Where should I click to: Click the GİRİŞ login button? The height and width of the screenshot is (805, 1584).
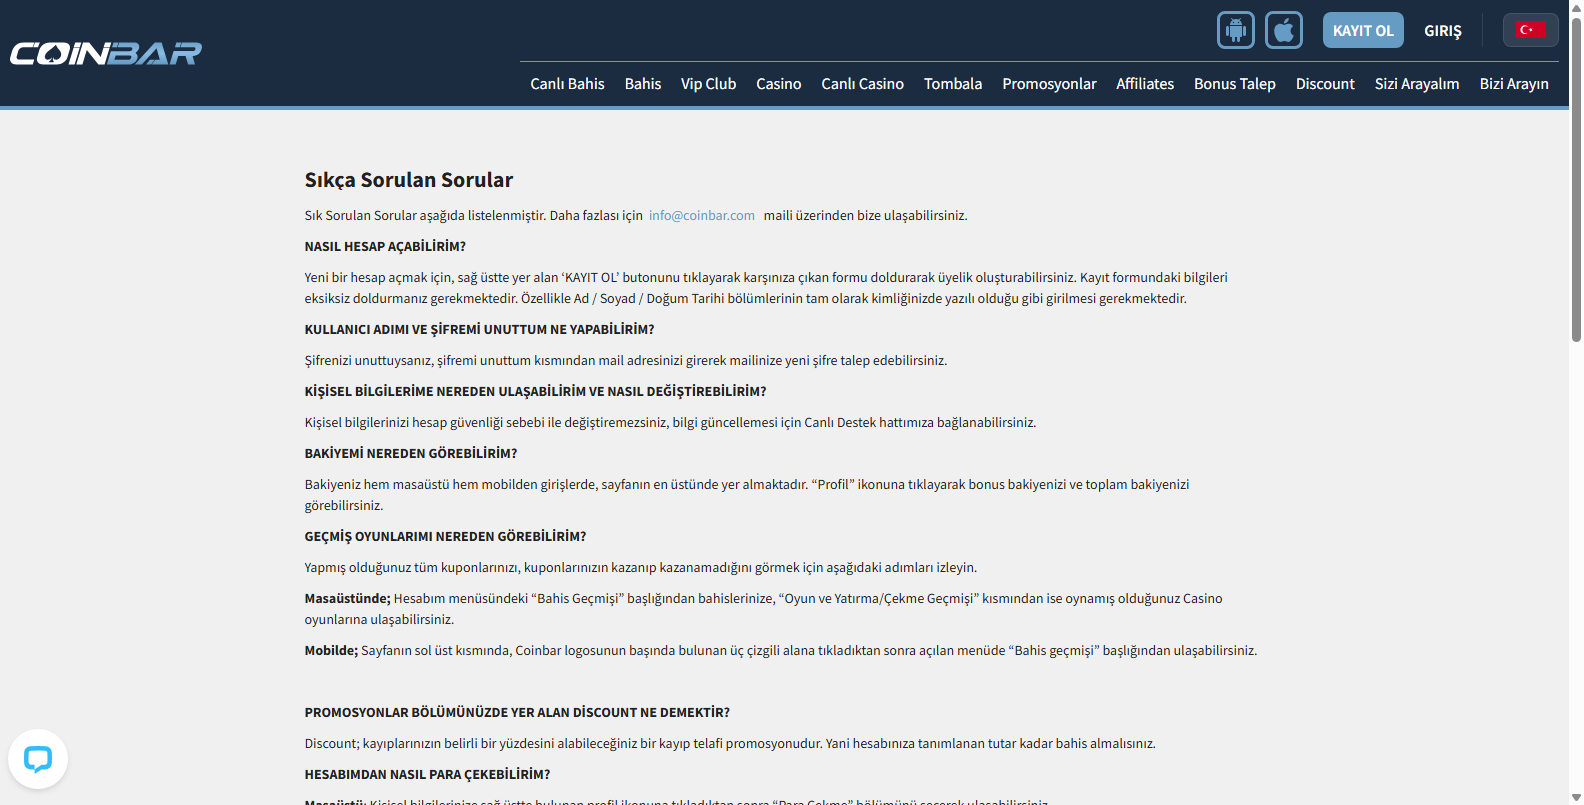click(1442, 31)
